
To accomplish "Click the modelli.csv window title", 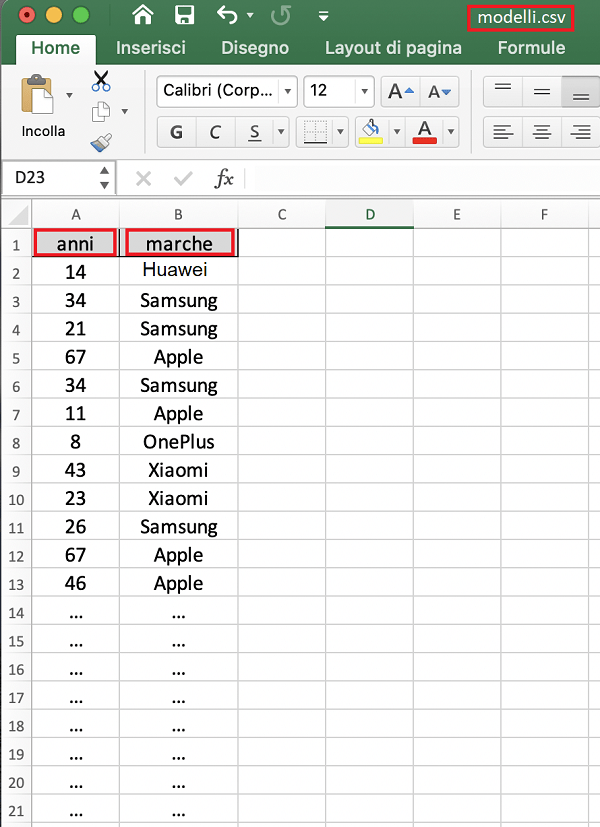I will click(521, 17).
